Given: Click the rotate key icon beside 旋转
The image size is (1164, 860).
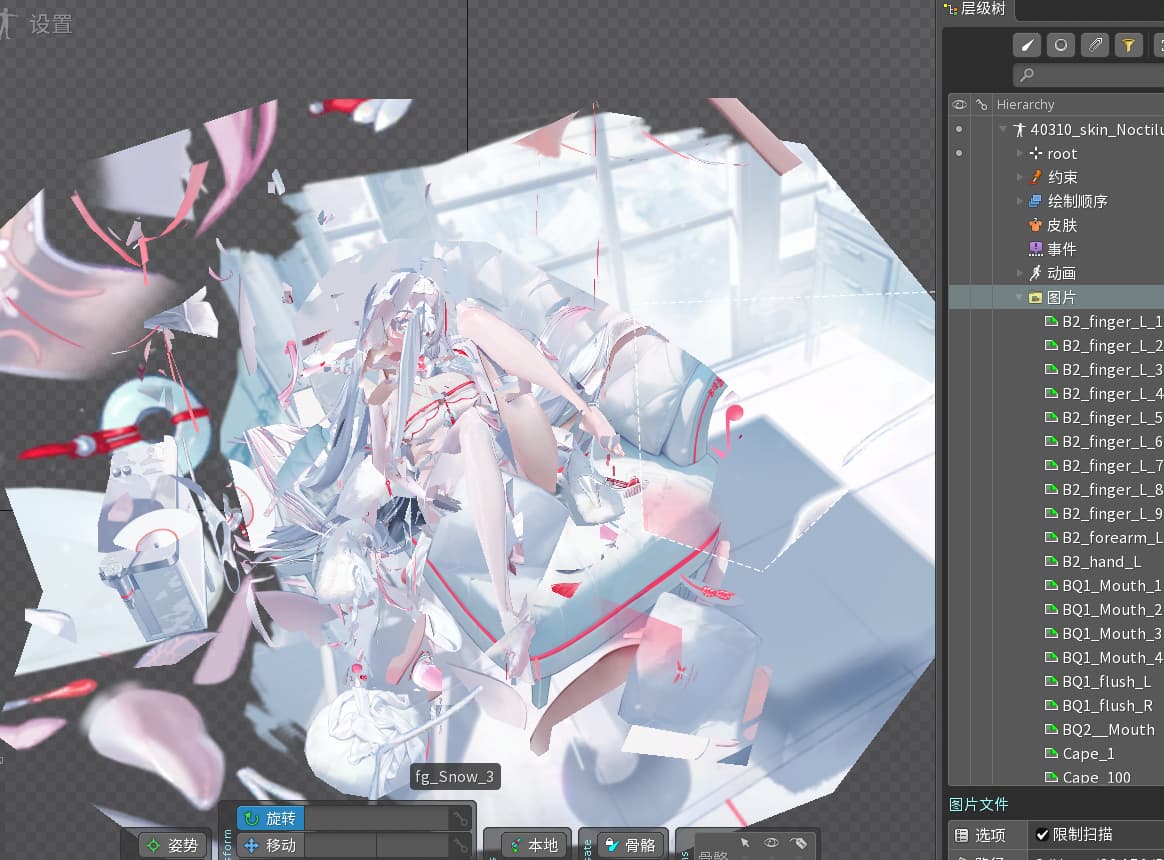Looking at the screenshot, I should coord(460,818).
